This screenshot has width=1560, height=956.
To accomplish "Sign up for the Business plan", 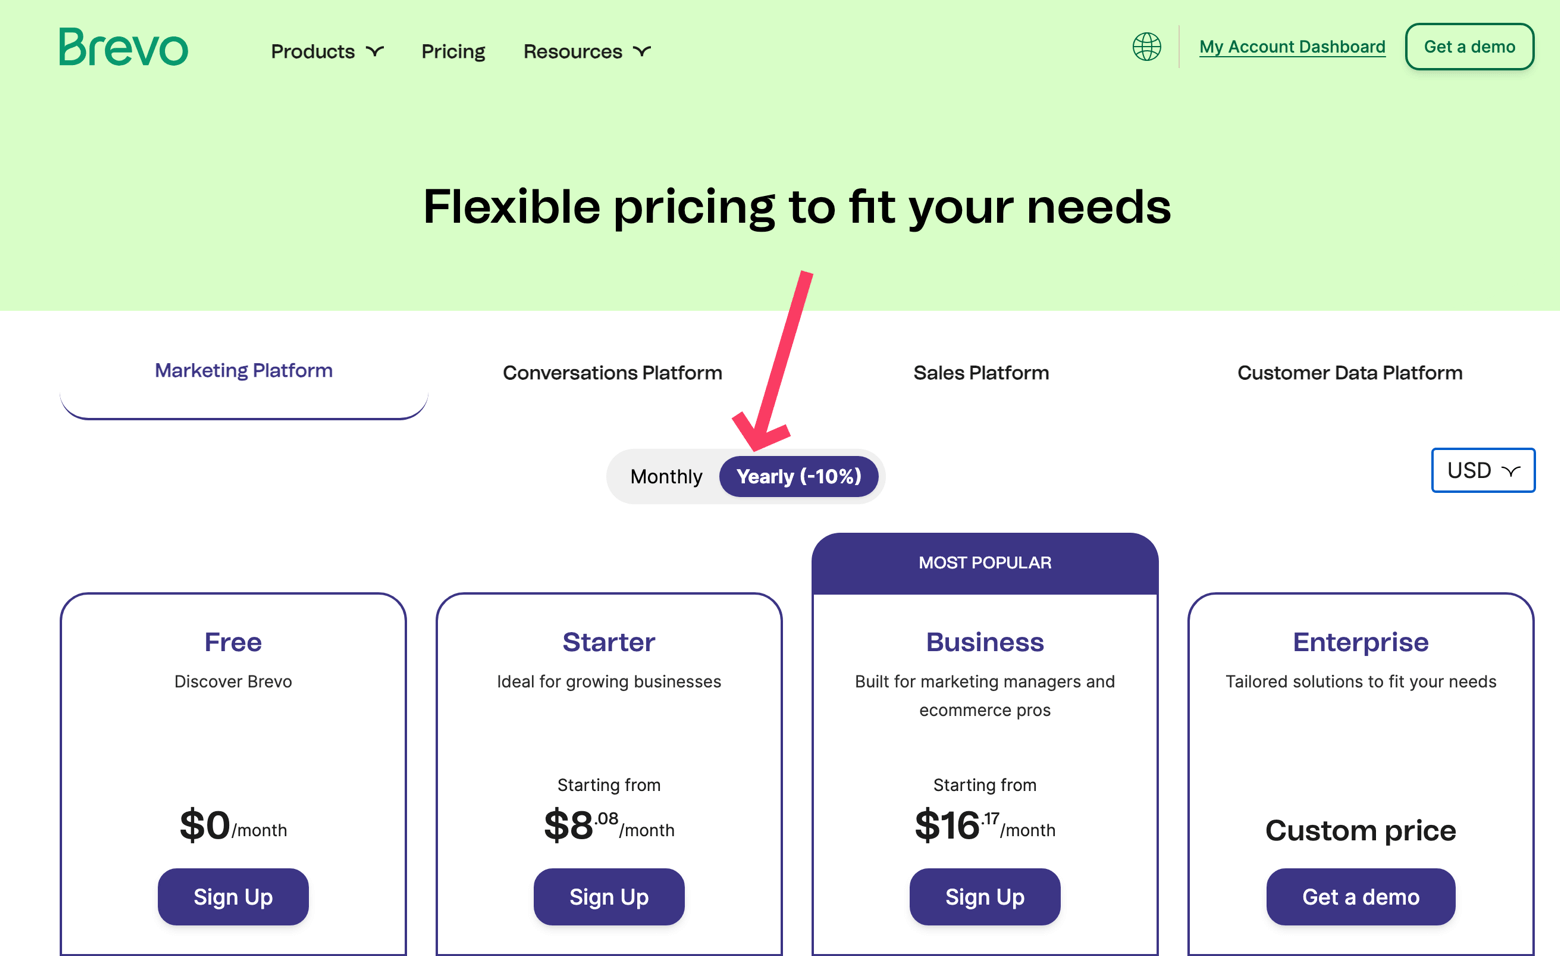I will pyautogui.click(x=985, y=897).
